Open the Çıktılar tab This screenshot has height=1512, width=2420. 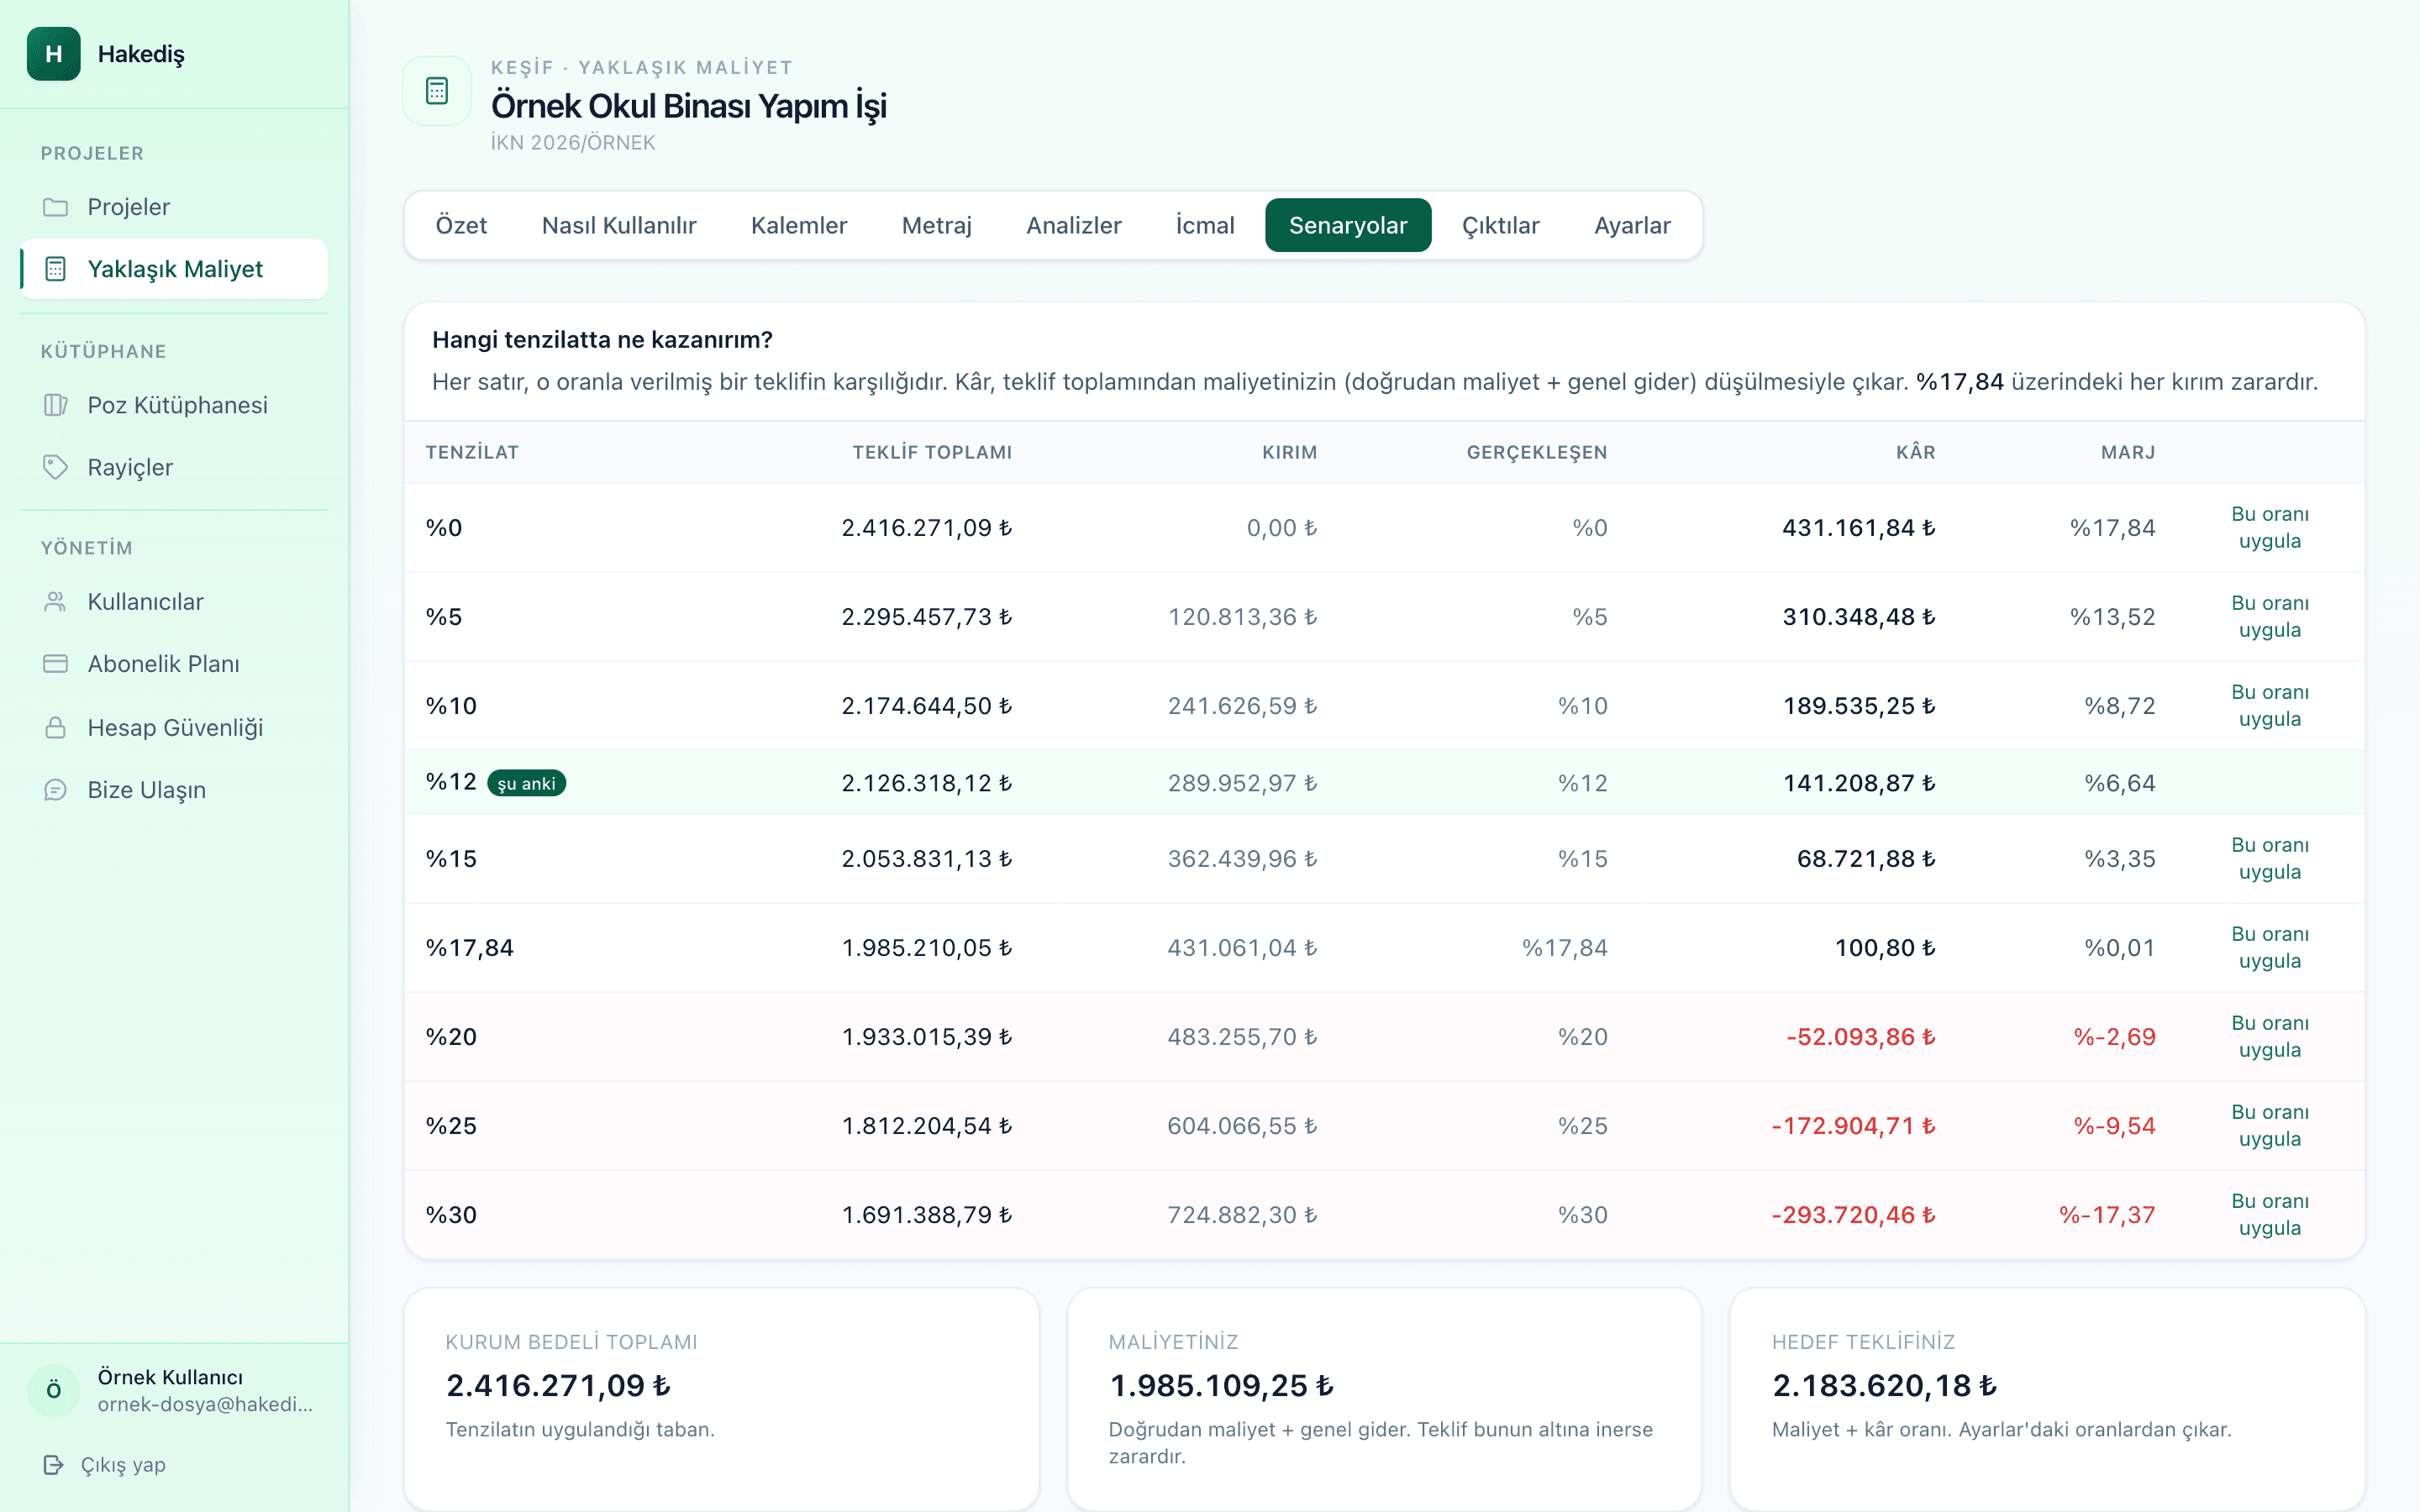[x=1500, y=226]
